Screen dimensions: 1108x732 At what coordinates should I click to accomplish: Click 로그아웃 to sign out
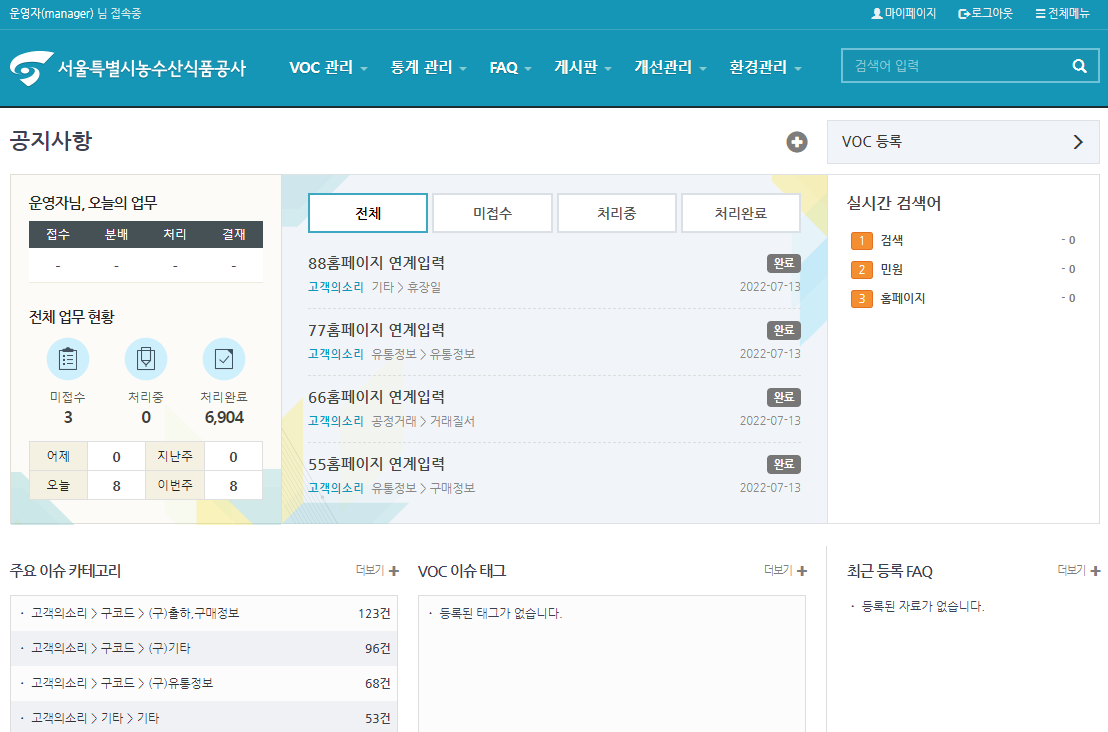click(985, 14)
